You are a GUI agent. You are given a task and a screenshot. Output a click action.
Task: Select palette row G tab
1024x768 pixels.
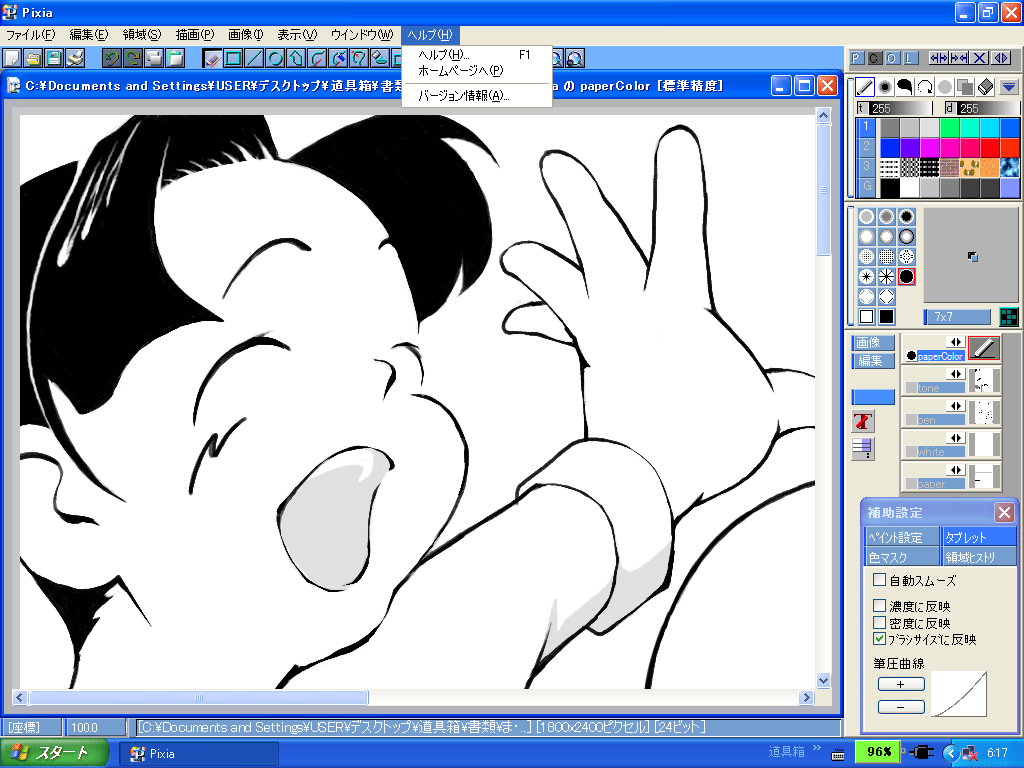[866, 187]
